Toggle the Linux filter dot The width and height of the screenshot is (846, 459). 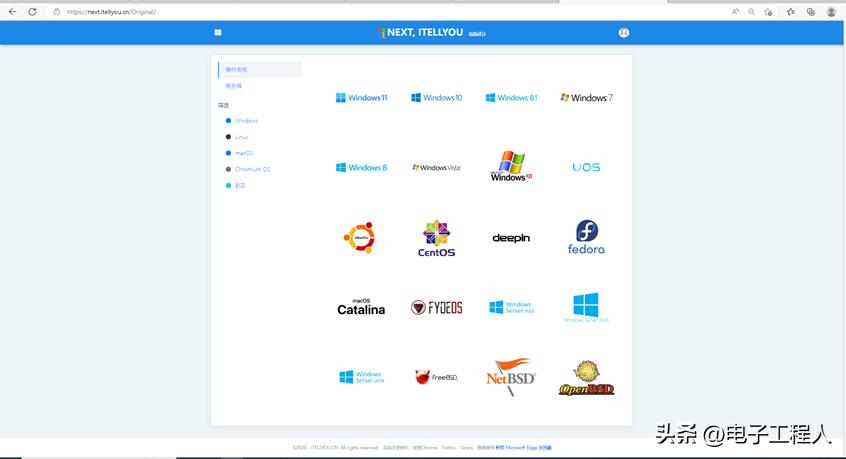tap(228, 137)
